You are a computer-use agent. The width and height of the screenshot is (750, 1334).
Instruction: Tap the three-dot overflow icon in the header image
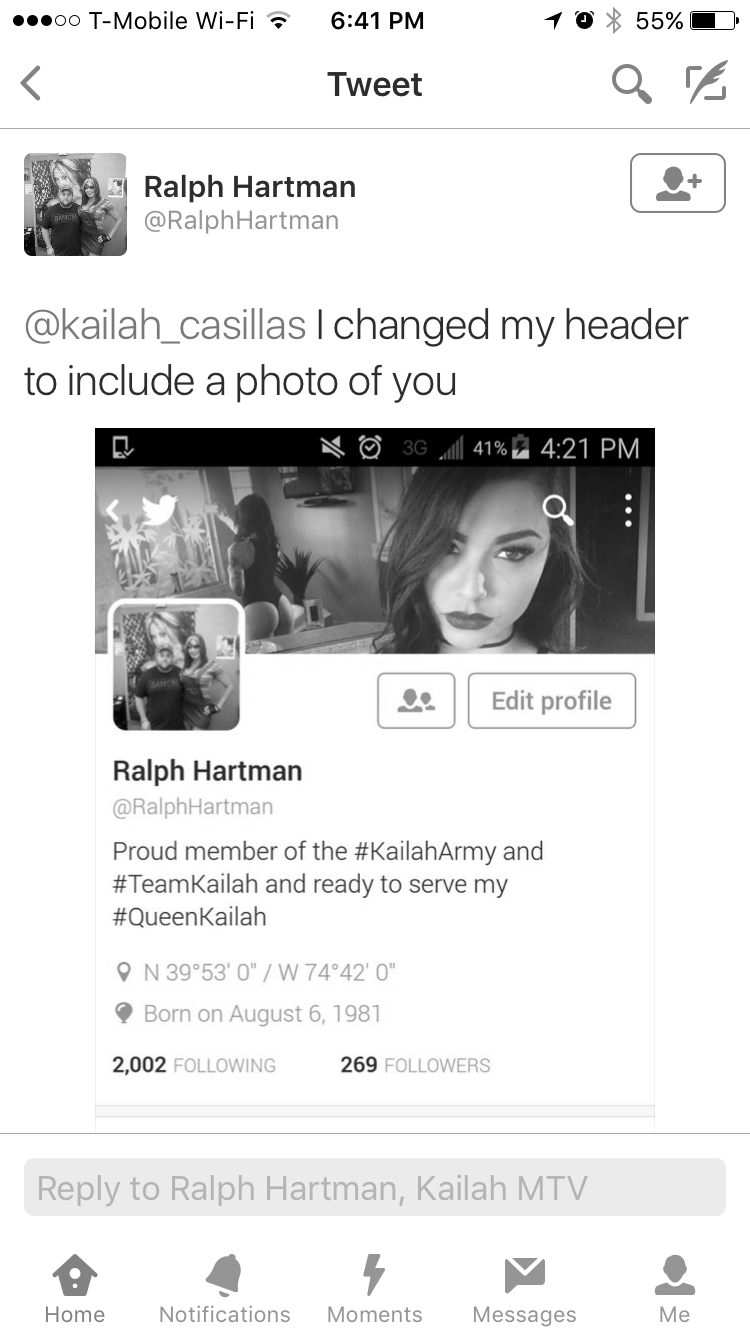click(628, 510)
